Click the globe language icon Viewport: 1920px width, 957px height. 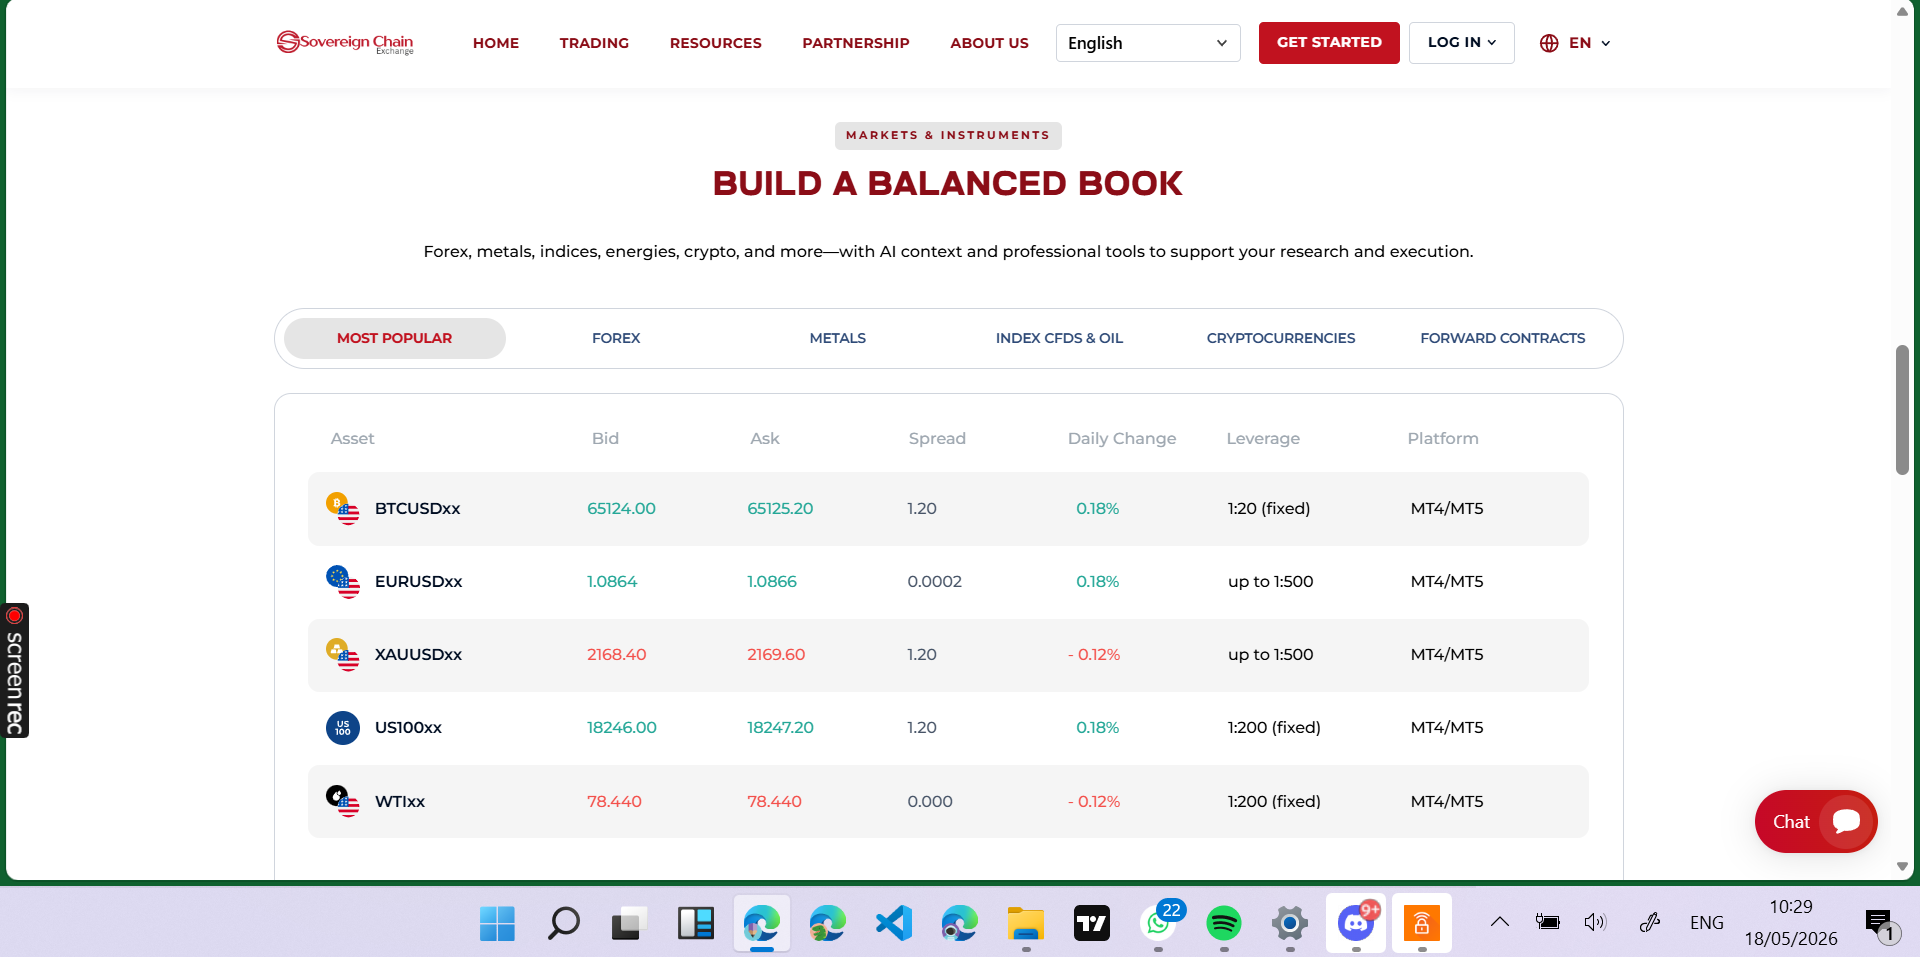[x=1549, y=43]
